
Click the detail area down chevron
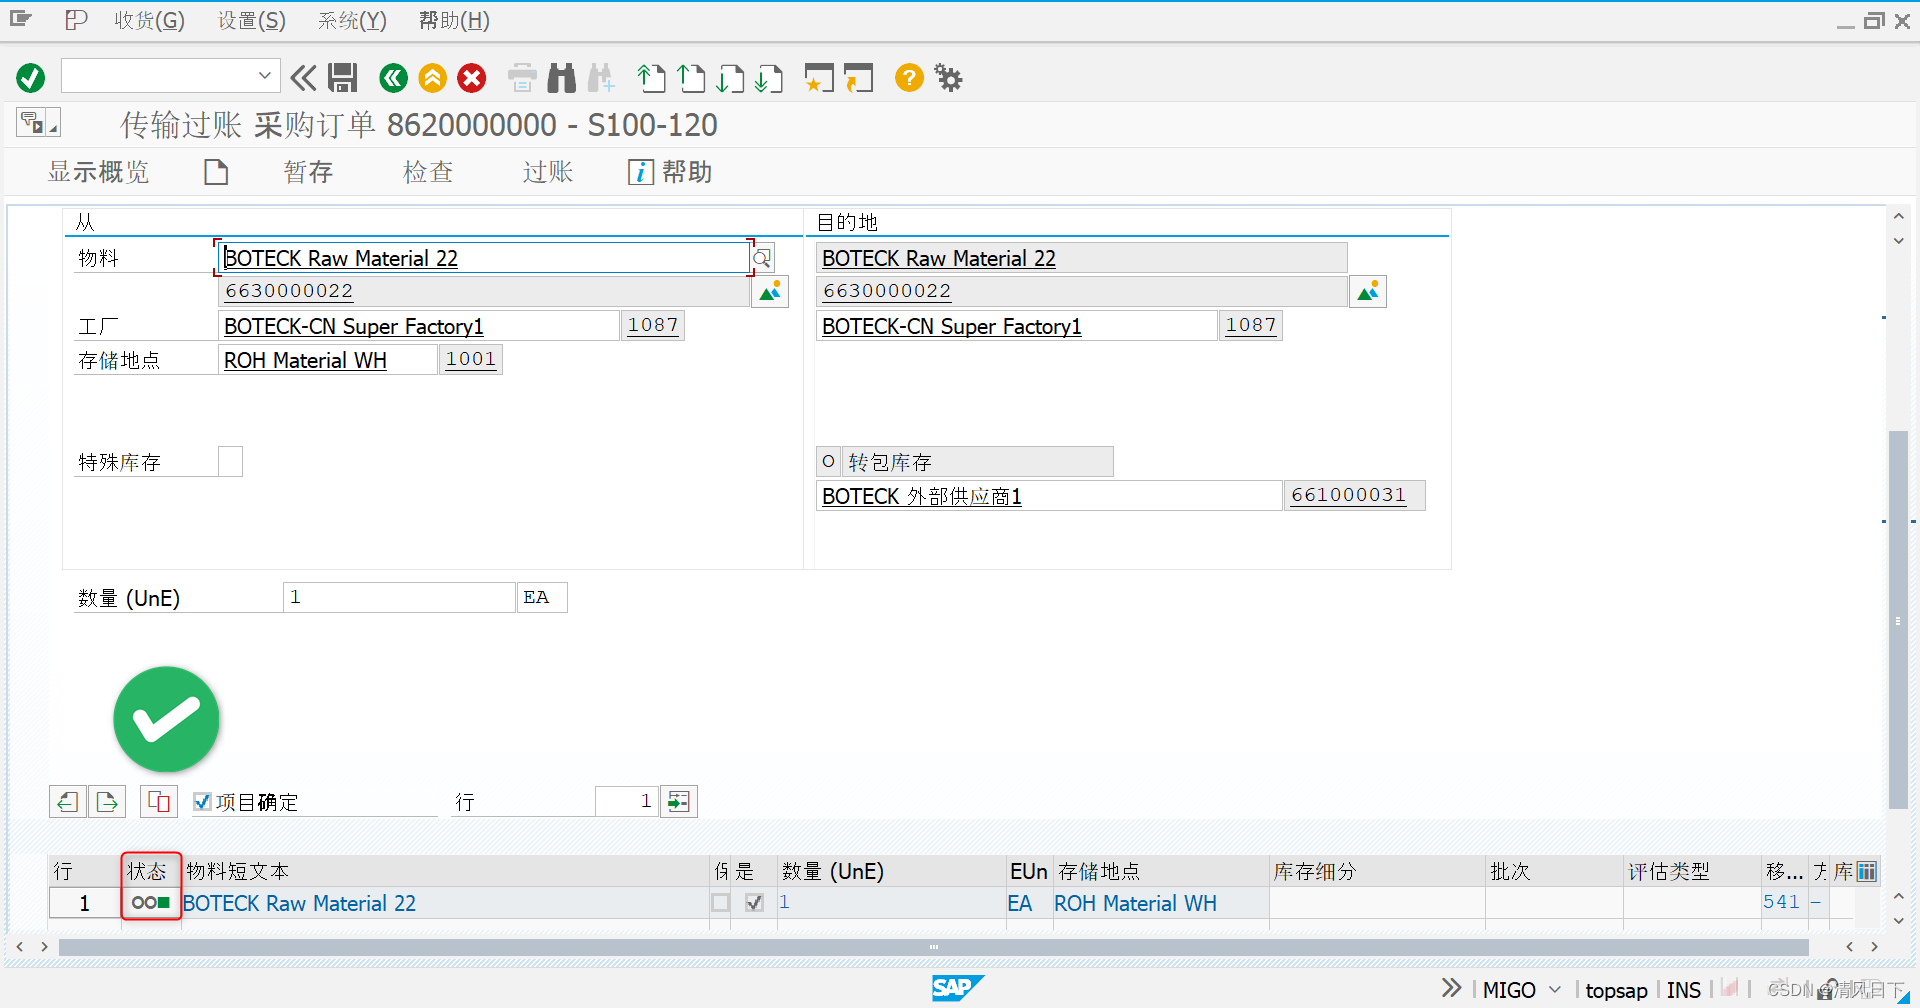(x=1898, y=241)
